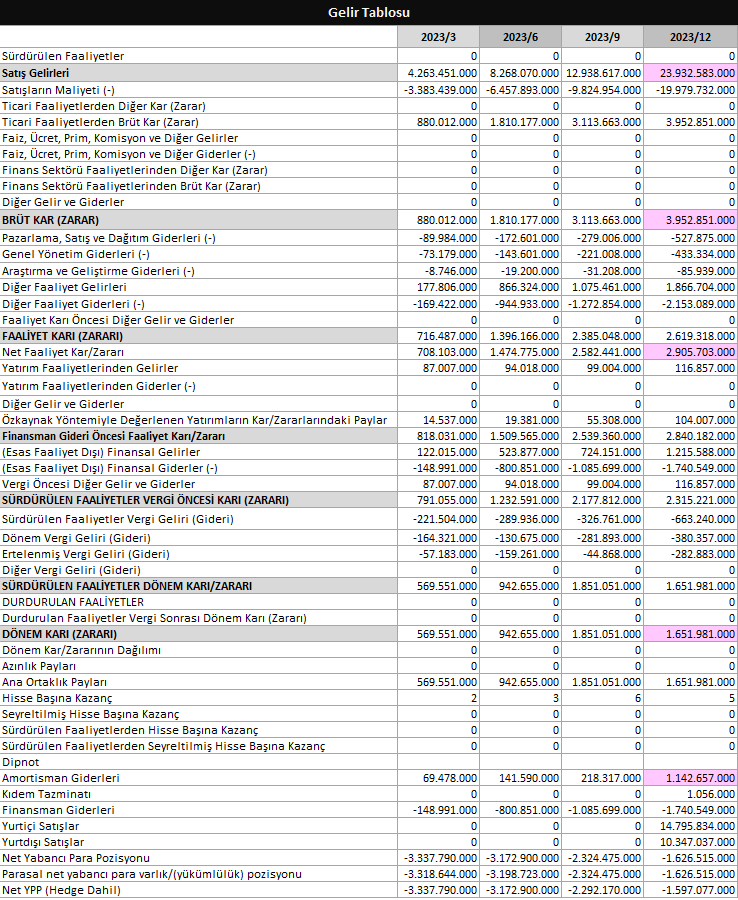The width and height of the screenshot is (738, 900).
Task: Click FAALİYET KARI (ZARARI) row label
Action: [63, 336]
